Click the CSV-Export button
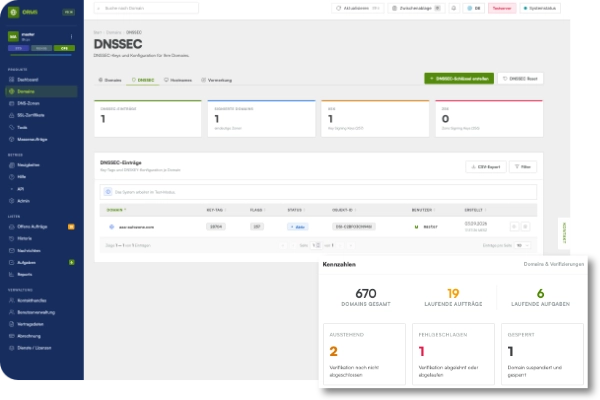 click(x=486, y=167)
